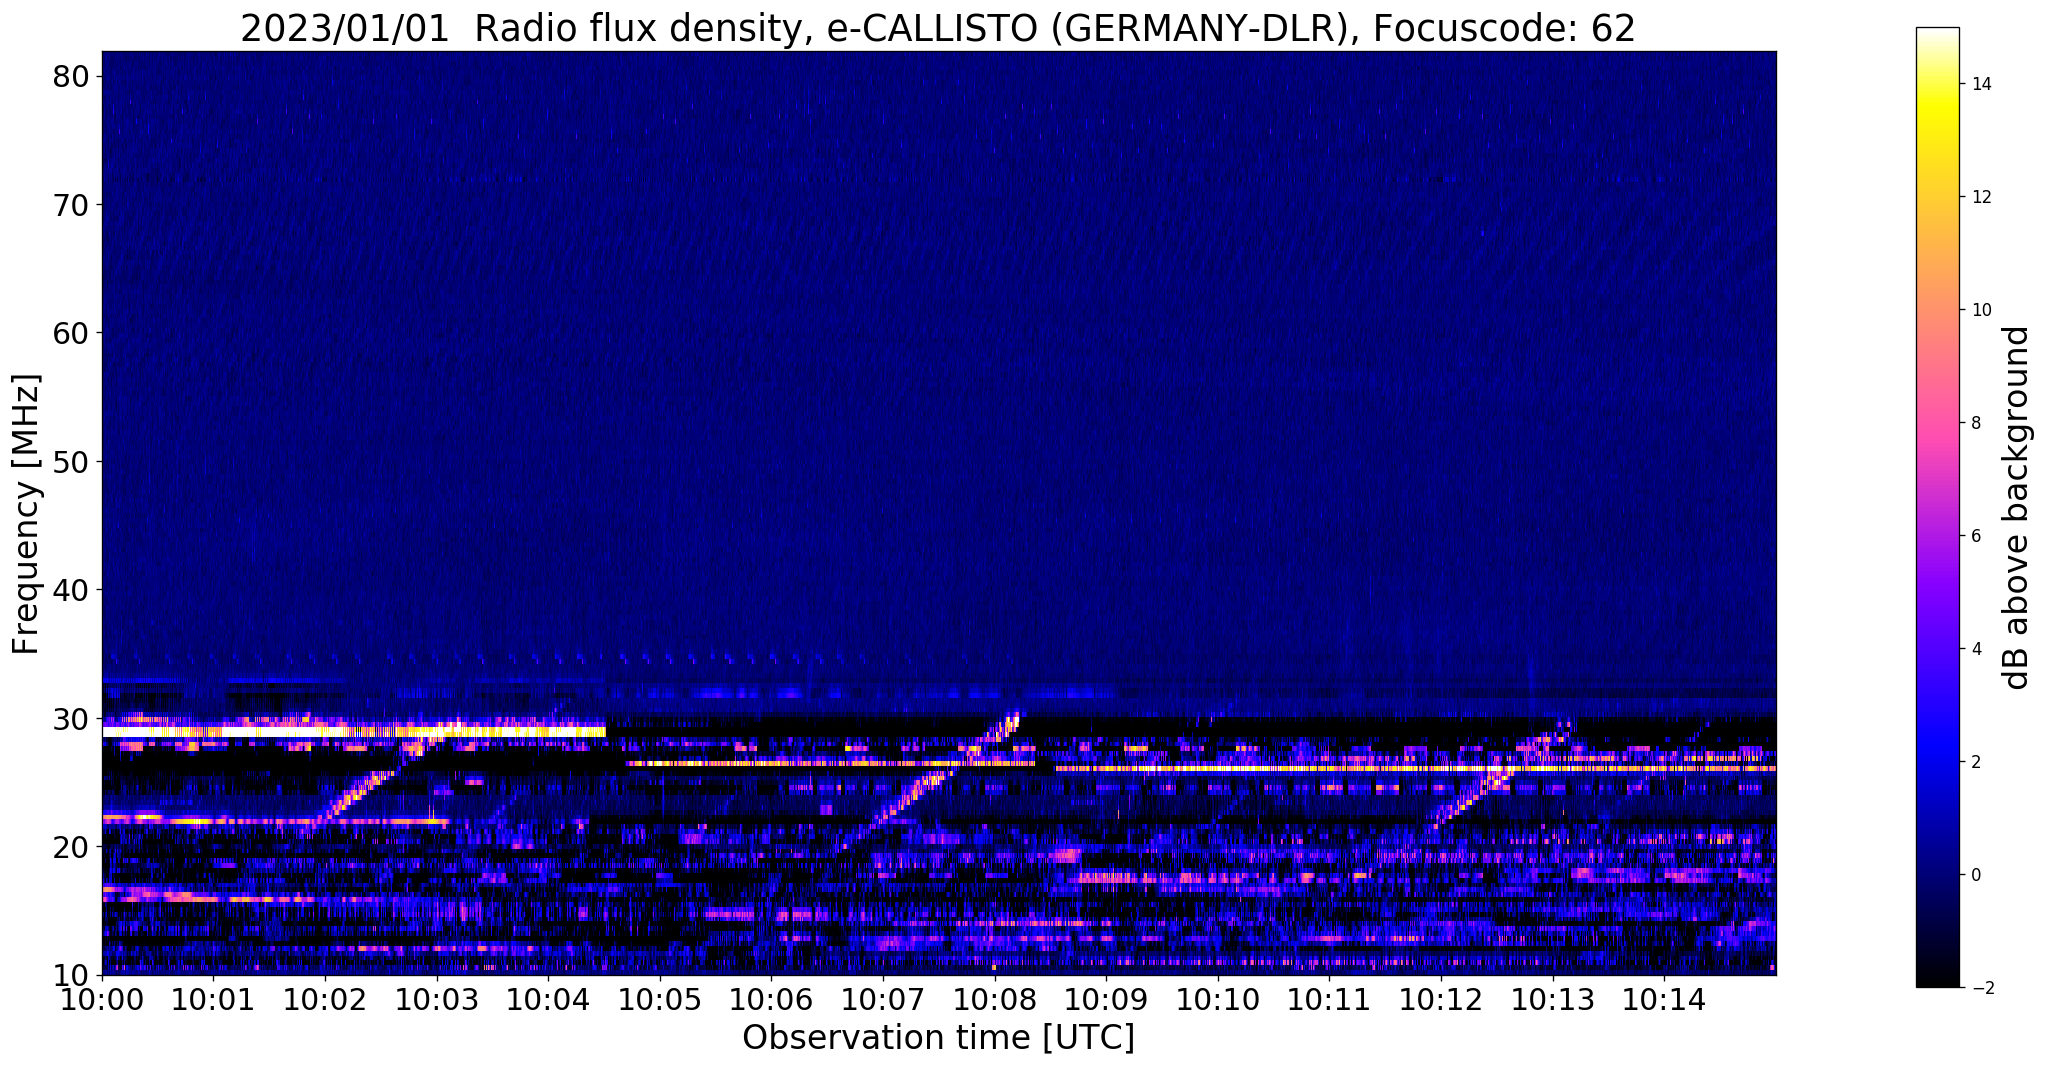
Task: Click the colorbar tick value 4
Action: point(1976,649)
